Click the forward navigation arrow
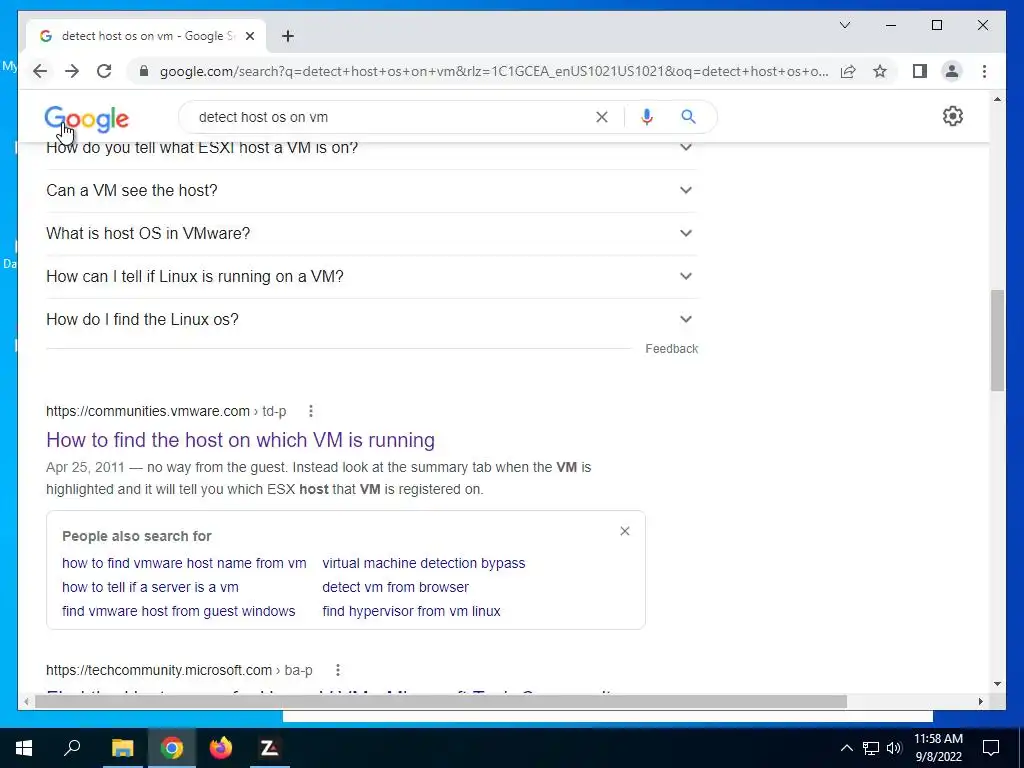The height and width of the screenshot is (768, 1024). [x=72, y=71]
